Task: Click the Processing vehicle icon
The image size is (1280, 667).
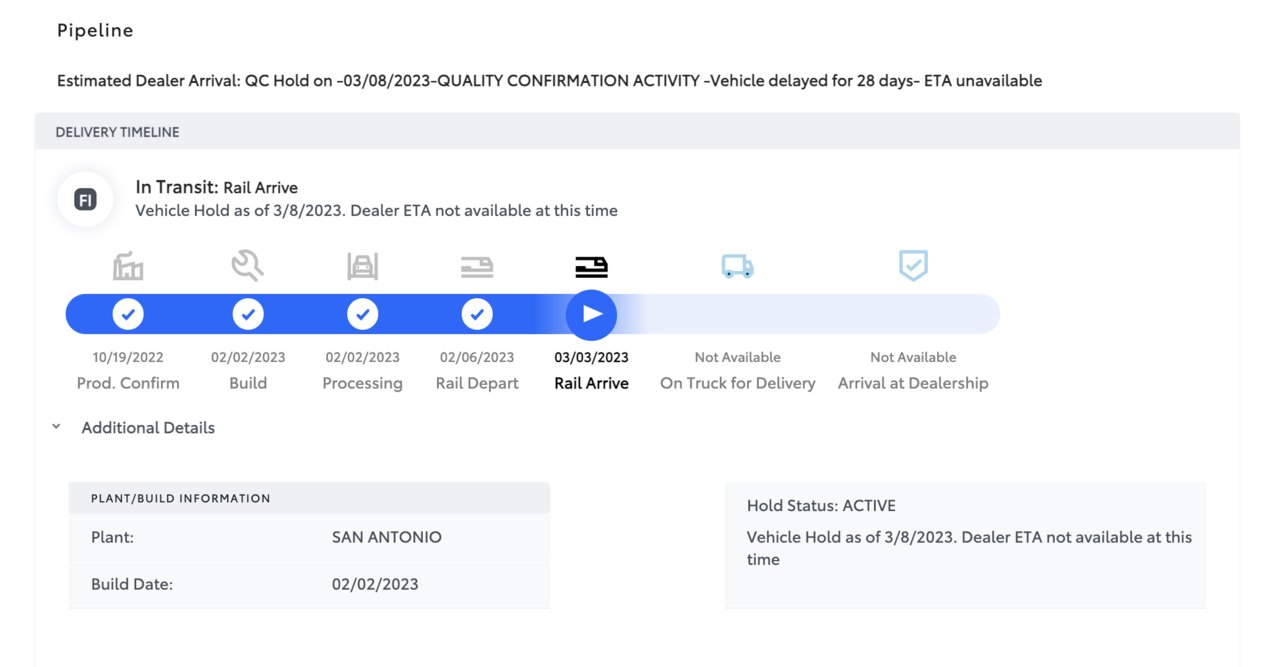Action: coord(362,266)
